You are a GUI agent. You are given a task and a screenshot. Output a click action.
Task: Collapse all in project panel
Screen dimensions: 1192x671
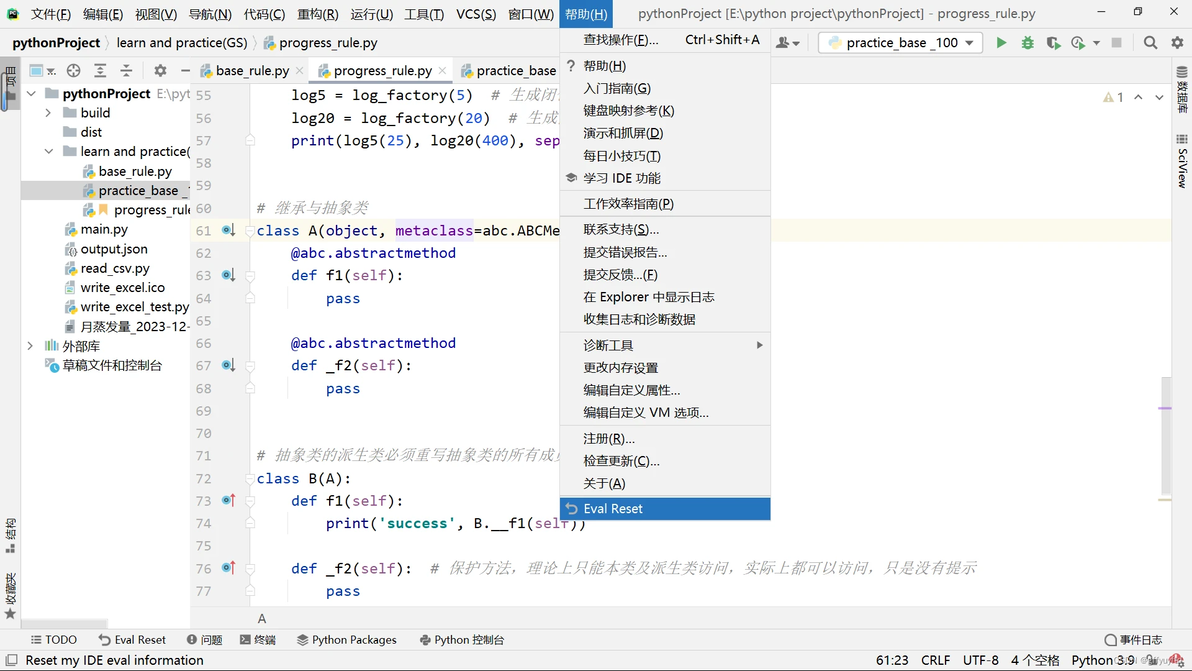pyautogui.click(x=126, y=71)
